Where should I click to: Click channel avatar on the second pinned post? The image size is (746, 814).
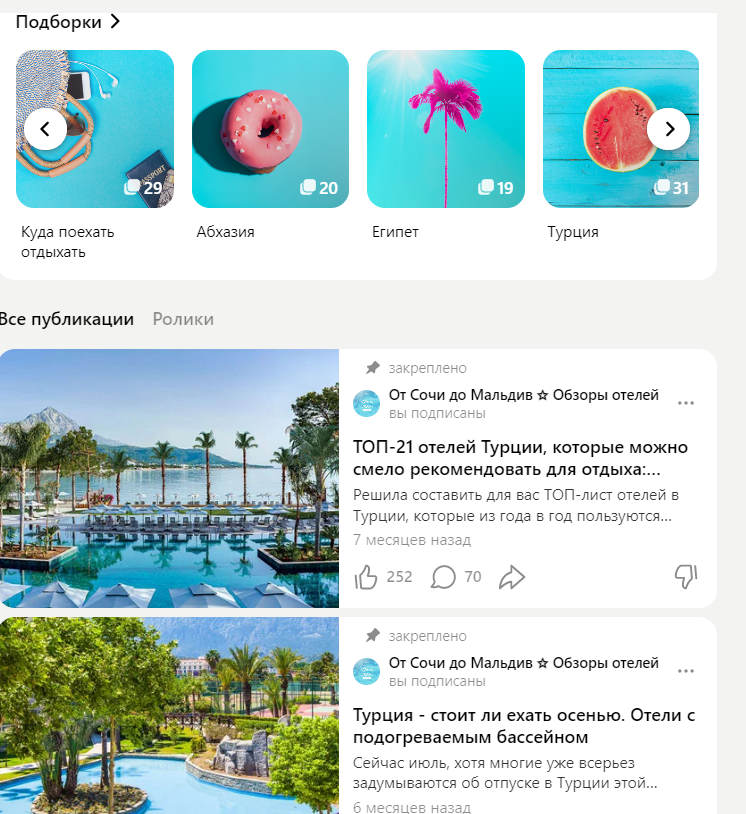367,671
